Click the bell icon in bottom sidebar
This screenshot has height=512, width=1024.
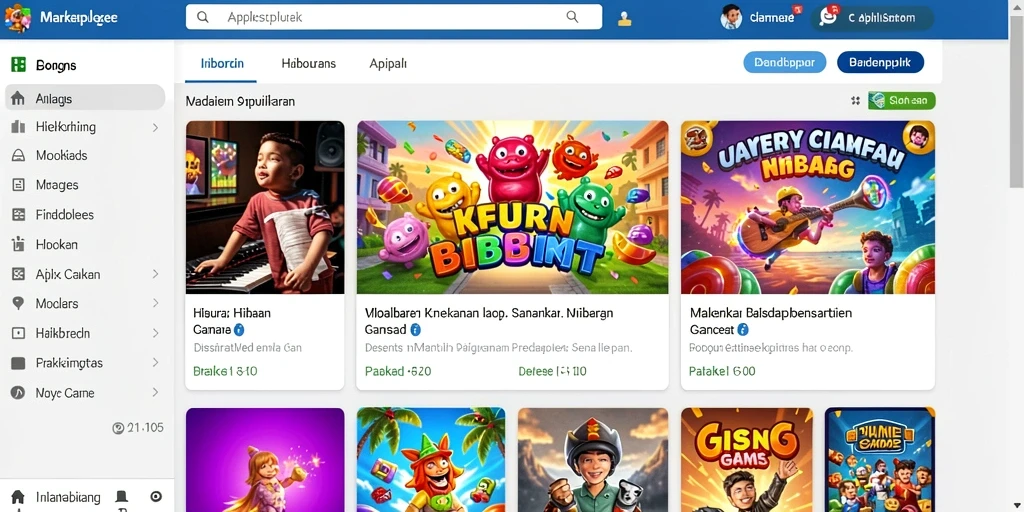click(121, 498)
